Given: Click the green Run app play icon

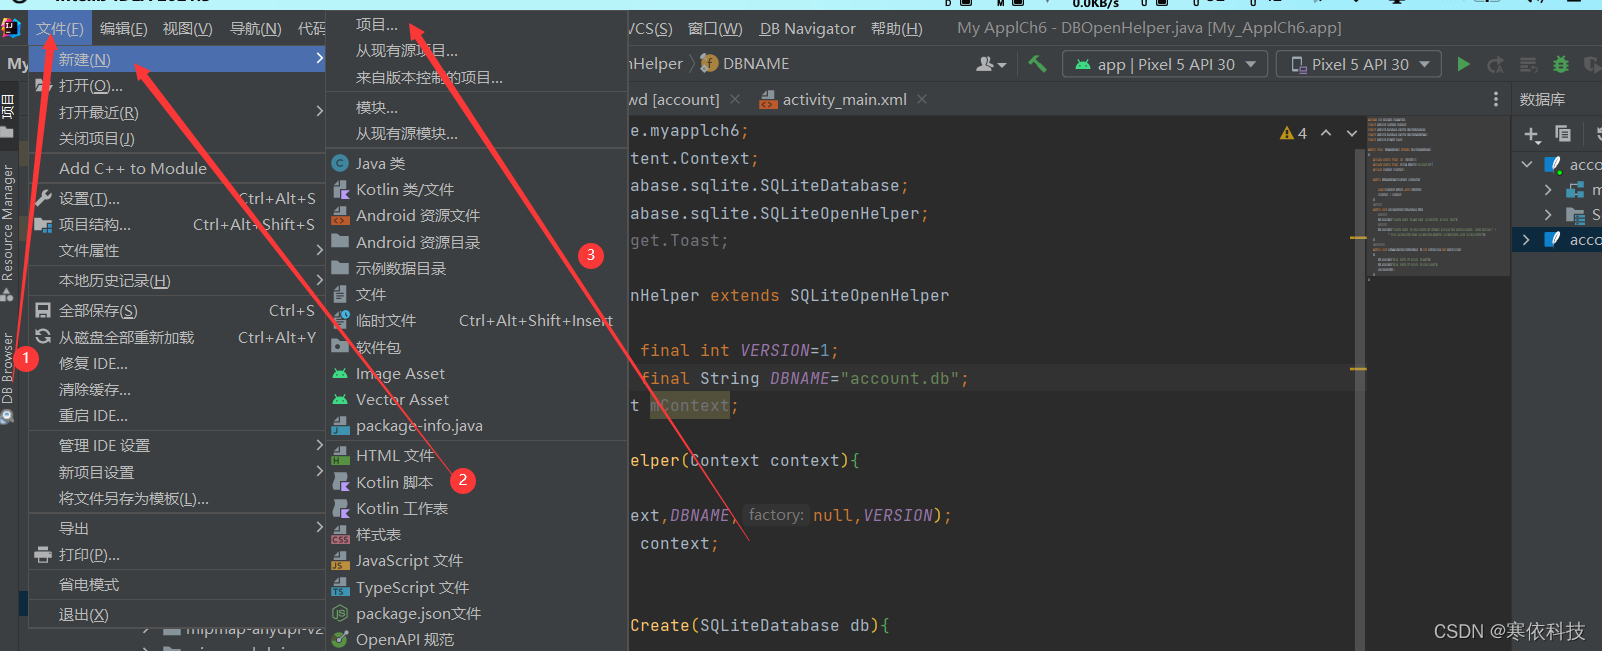Looking at the screenshot, I should click(1463, 64).
